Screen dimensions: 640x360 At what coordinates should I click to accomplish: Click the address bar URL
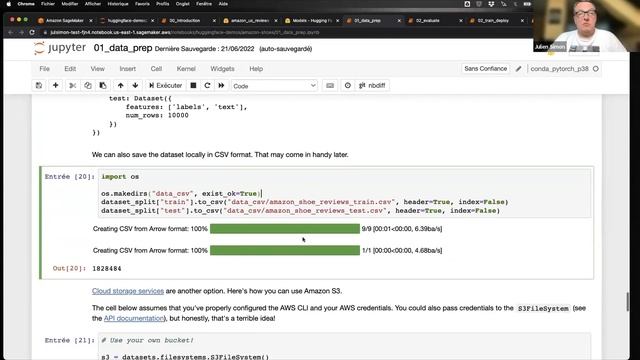pos(184,32)
